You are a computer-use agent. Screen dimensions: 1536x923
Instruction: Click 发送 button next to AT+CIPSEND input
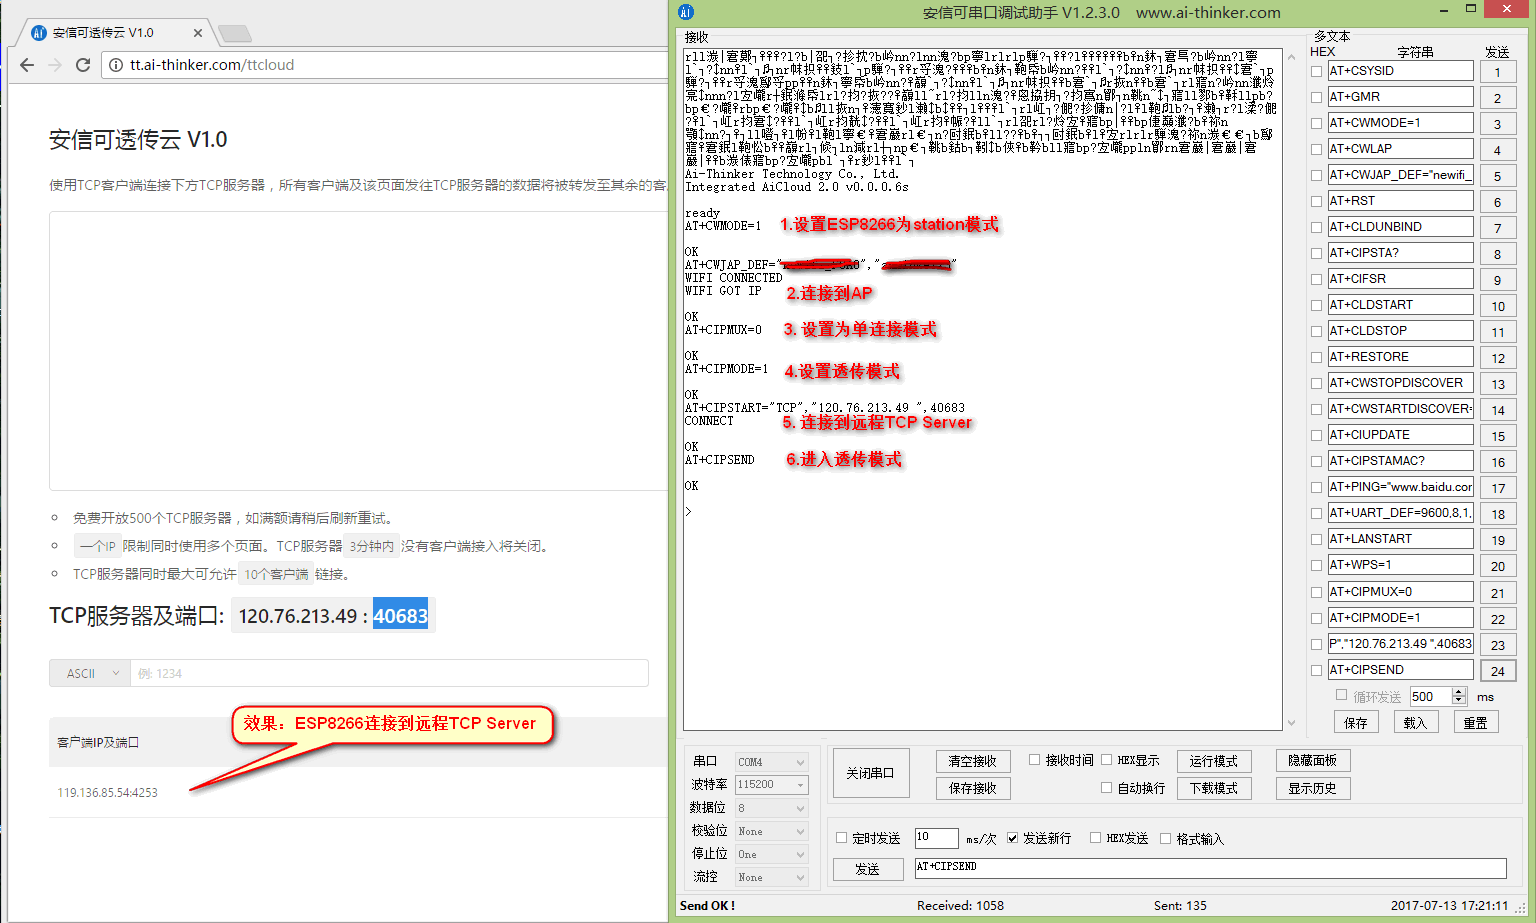[x=867, y=869]
